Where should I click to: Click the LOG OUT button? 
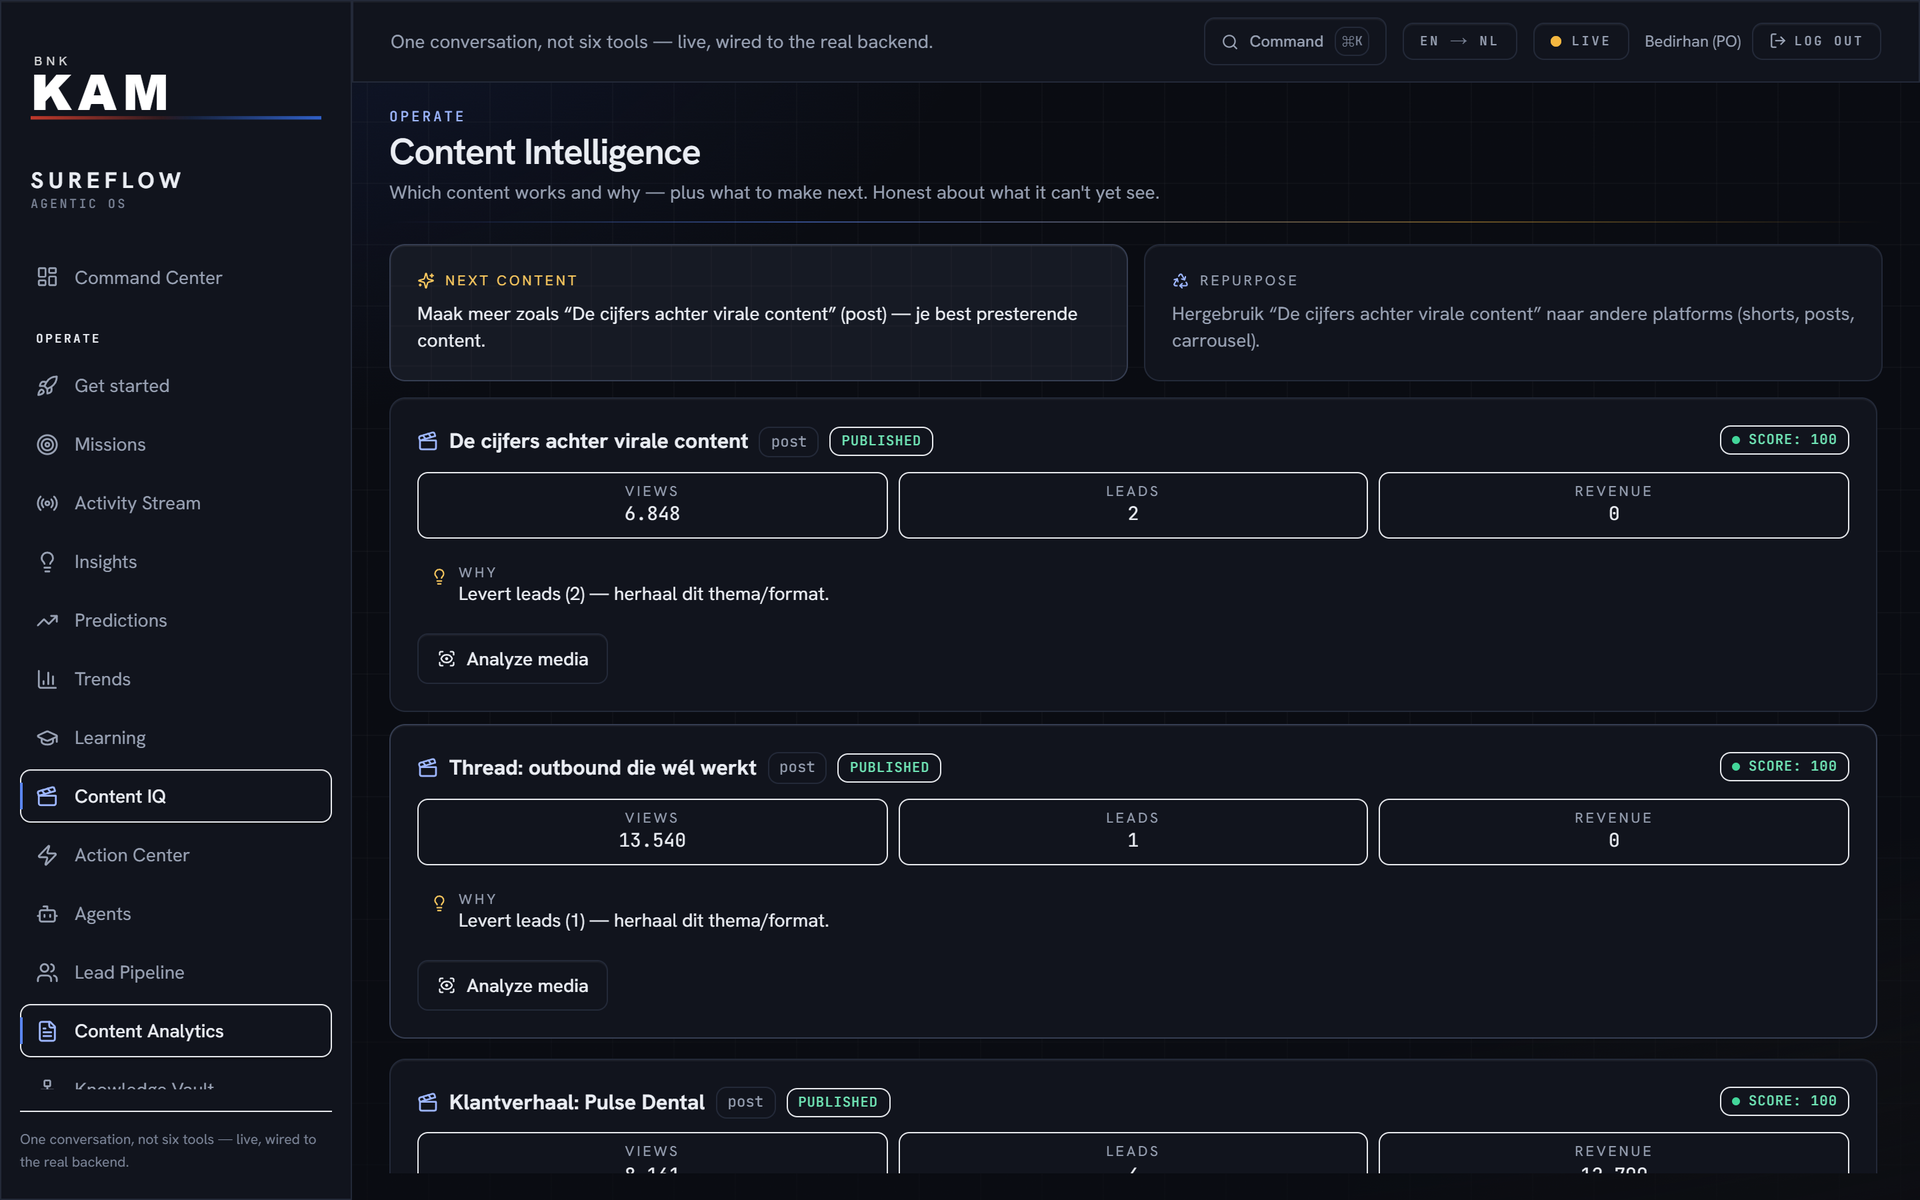[x=1816, y=41]
